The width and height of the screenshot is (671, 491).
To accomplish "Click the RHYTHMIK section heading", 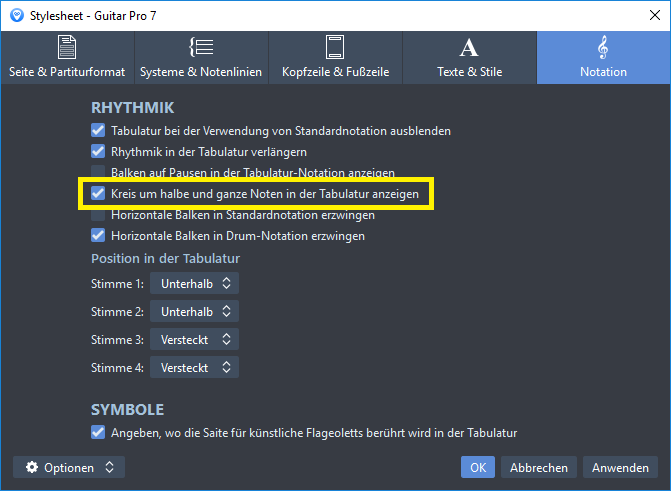I will 133,107.
